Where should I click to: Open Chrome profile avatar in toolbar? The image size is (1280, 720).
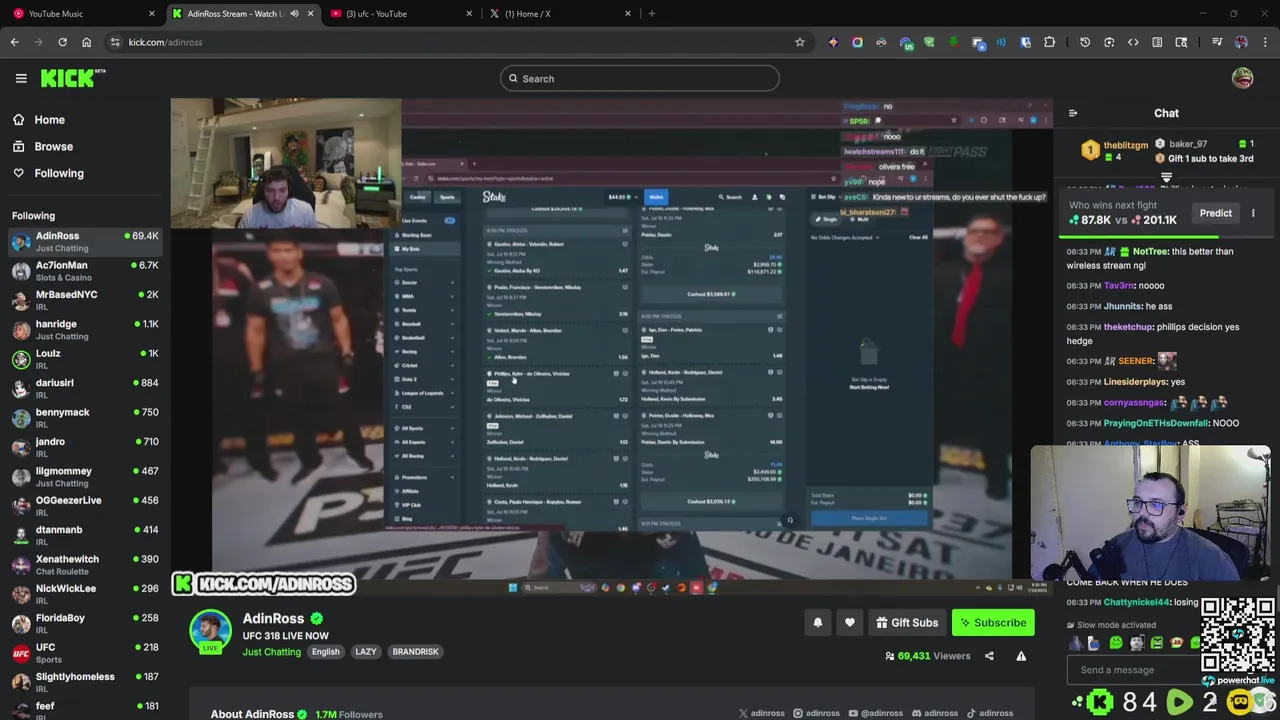click(1241, 42)
